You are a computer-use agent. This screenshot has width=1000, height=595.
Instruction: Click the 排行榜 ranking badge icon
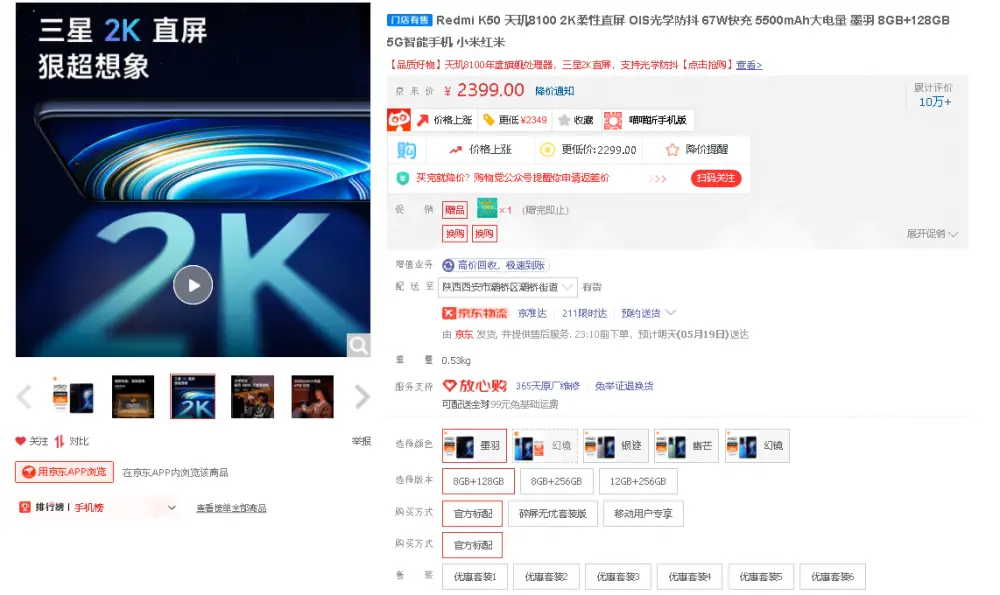click(25, 507)
